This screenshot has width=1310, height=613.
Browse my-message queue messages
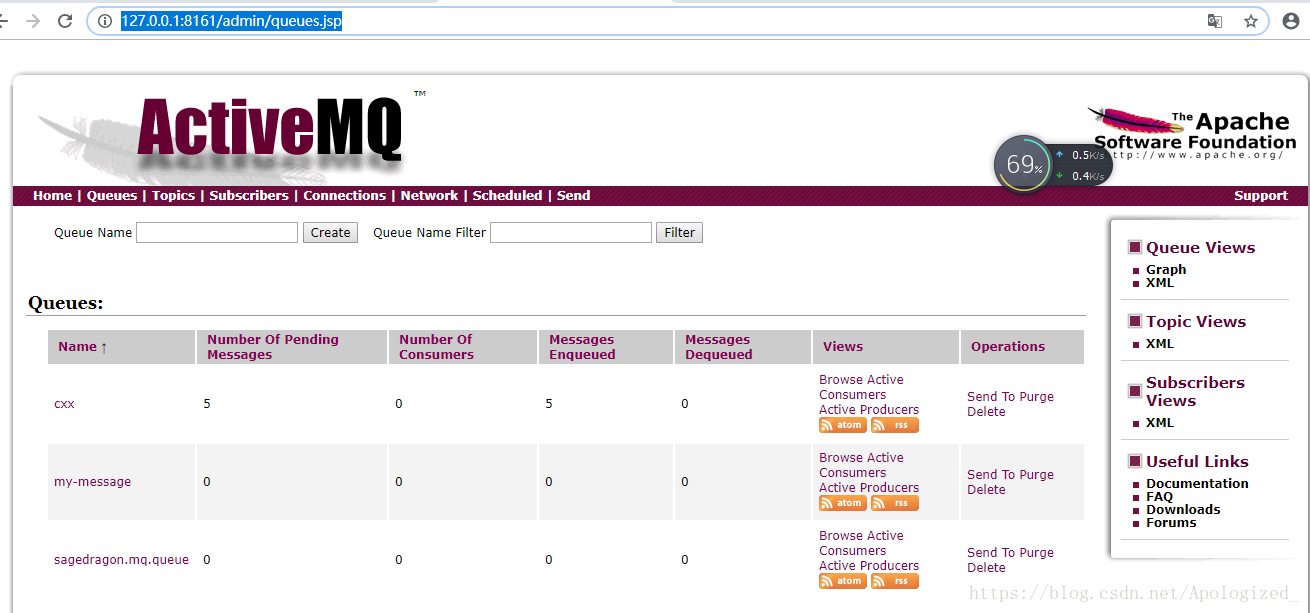[840, 458]
